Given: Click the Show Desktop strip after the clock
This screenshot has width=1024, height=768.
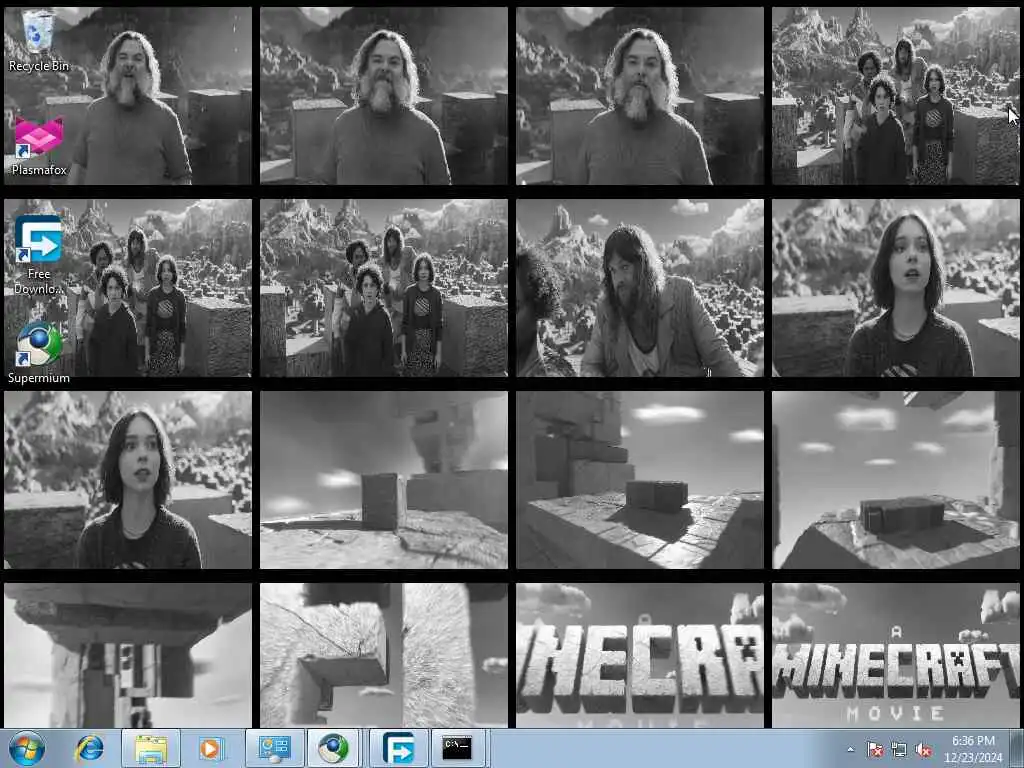Looking at the screenshot, I should 1016,748.
